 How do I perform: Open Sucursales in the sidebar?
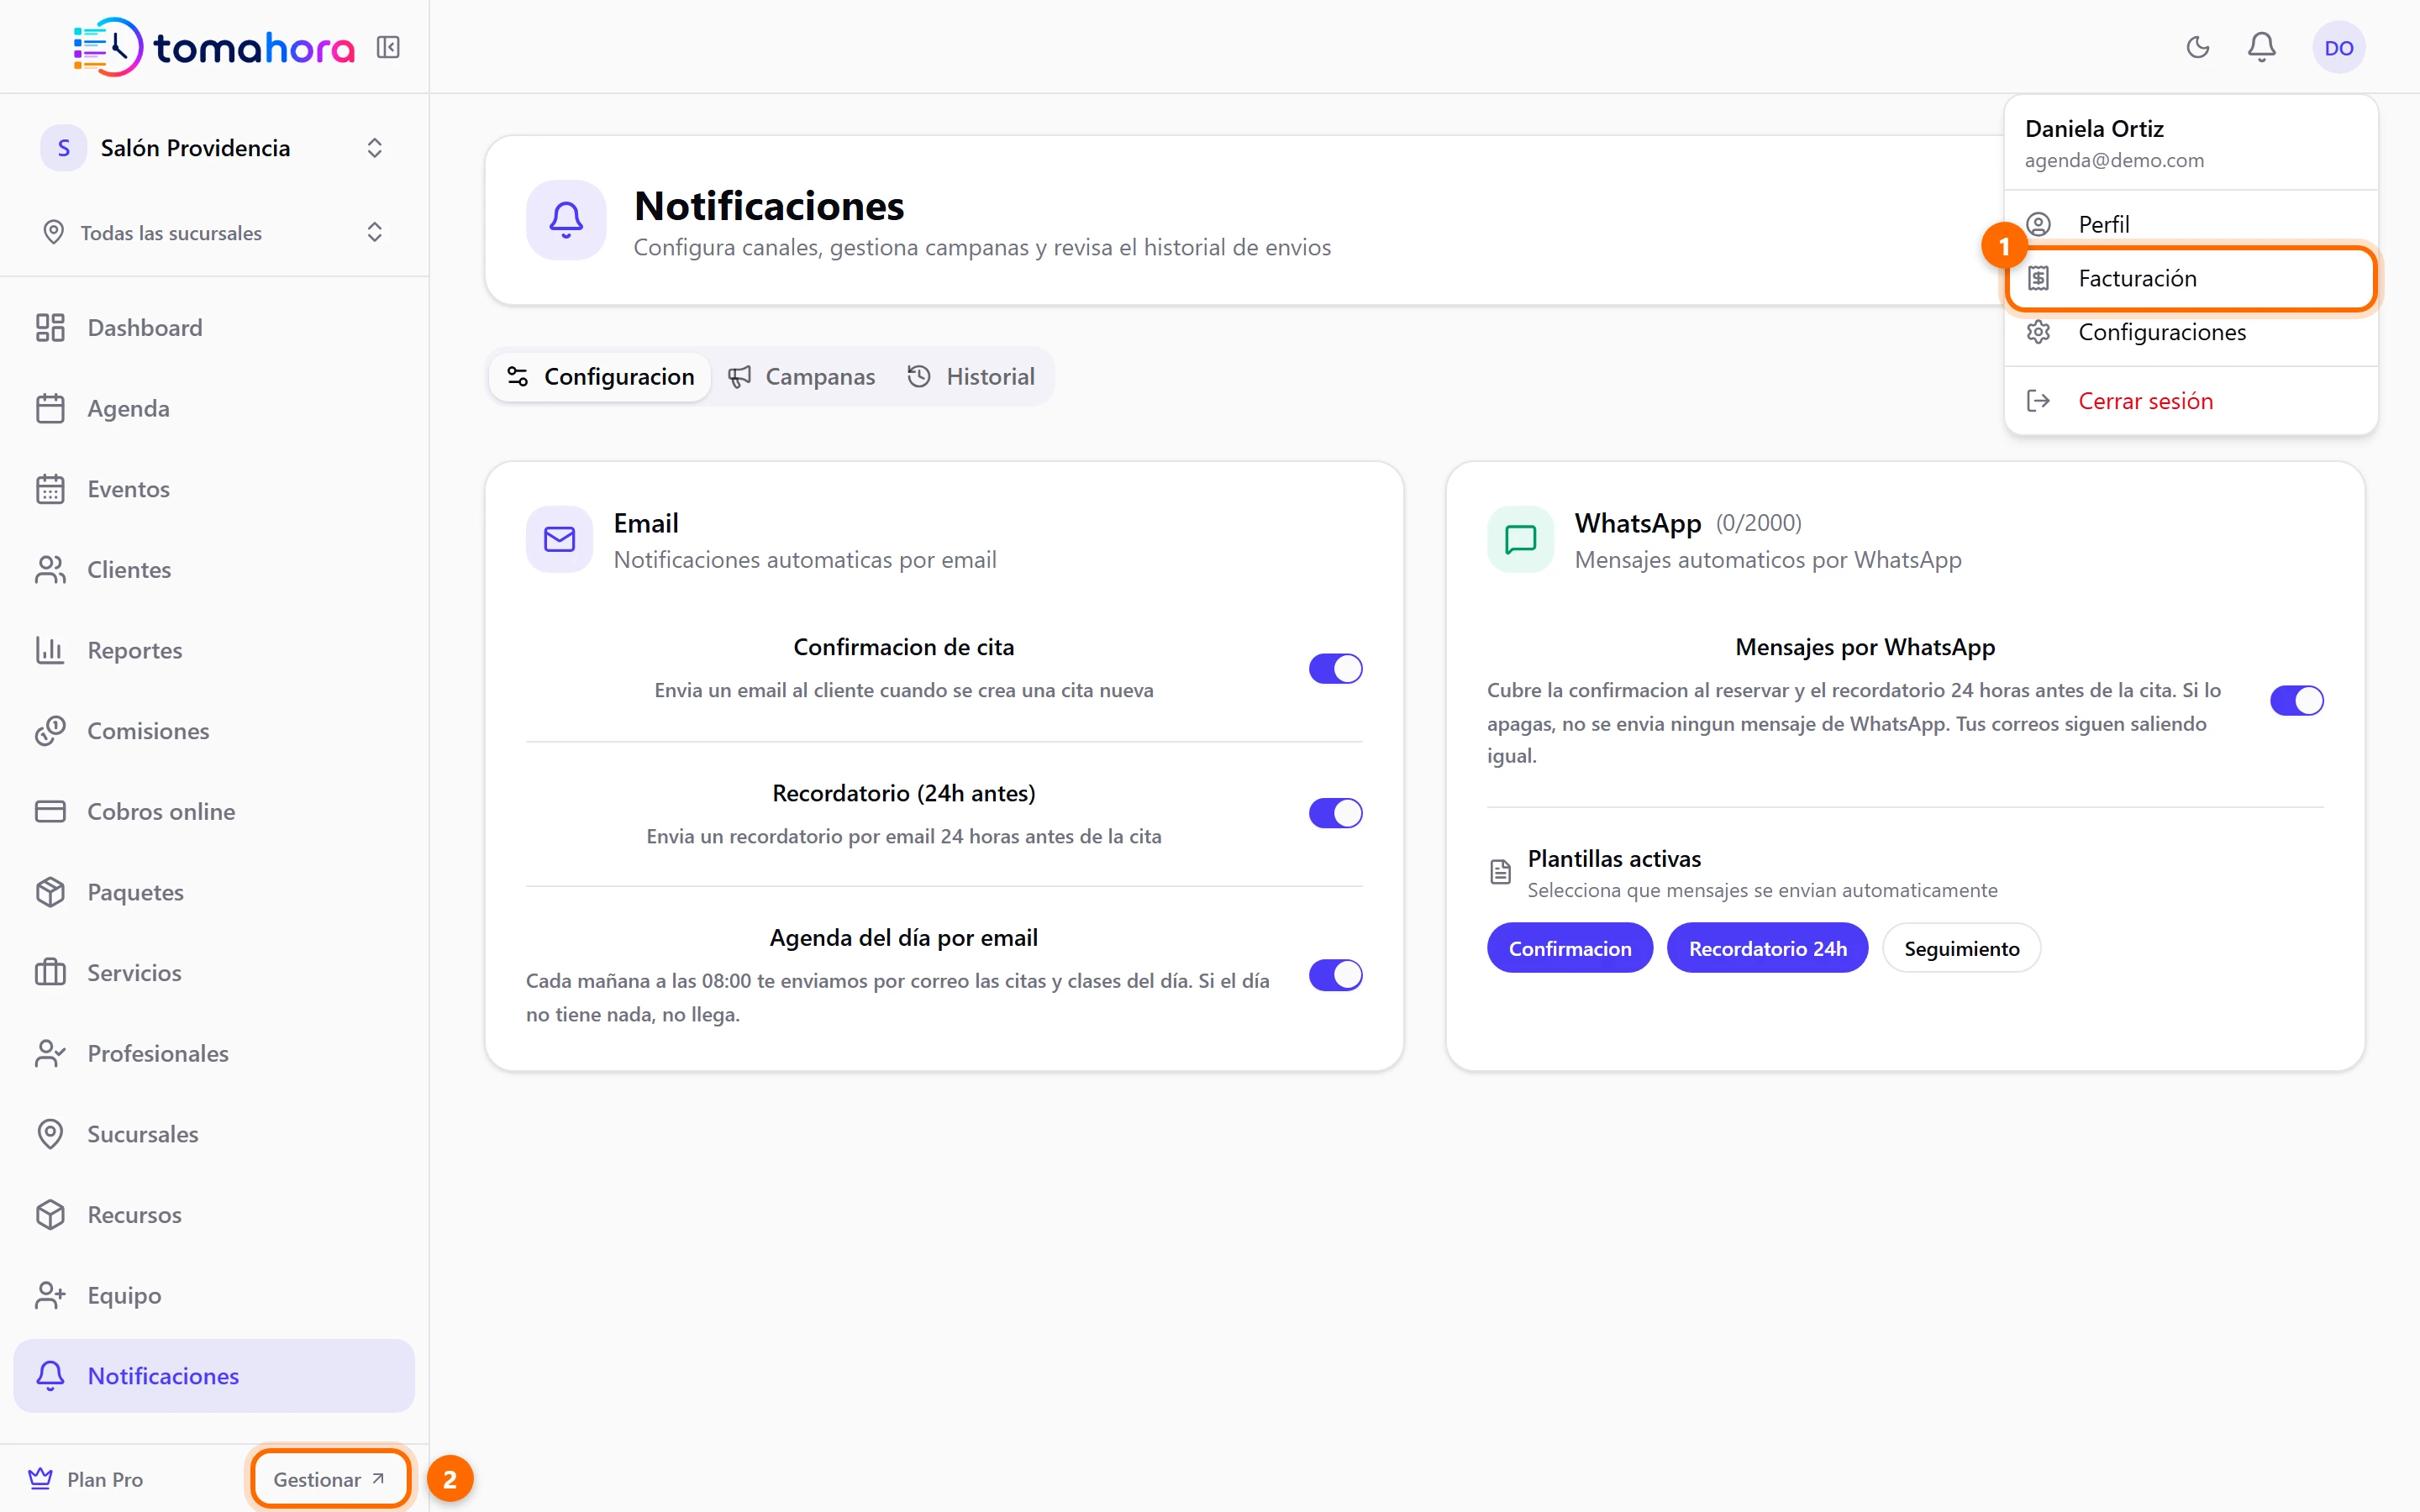pyautogui.click(x=214, y=1134)
